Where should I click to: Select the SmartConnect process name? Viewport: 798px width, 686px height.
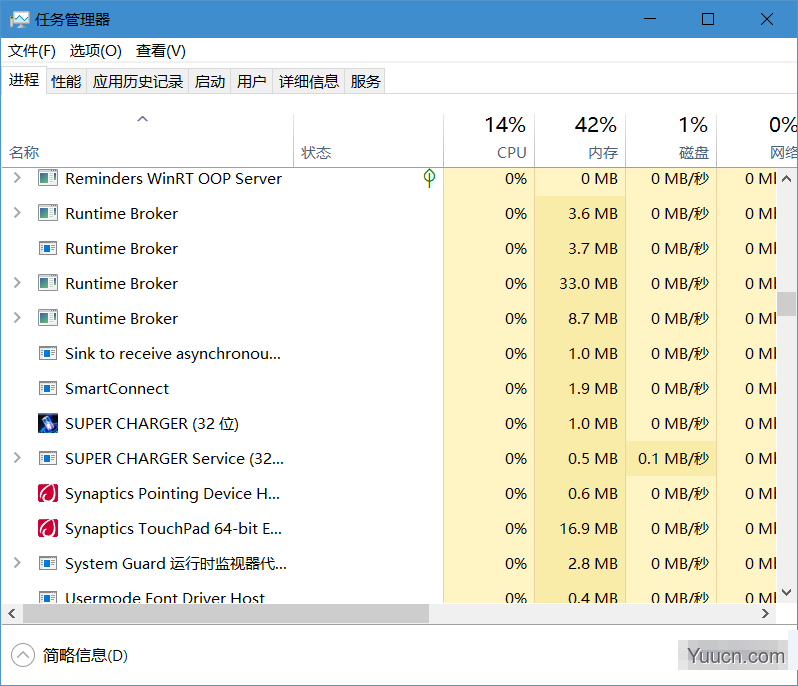(117, 389)
